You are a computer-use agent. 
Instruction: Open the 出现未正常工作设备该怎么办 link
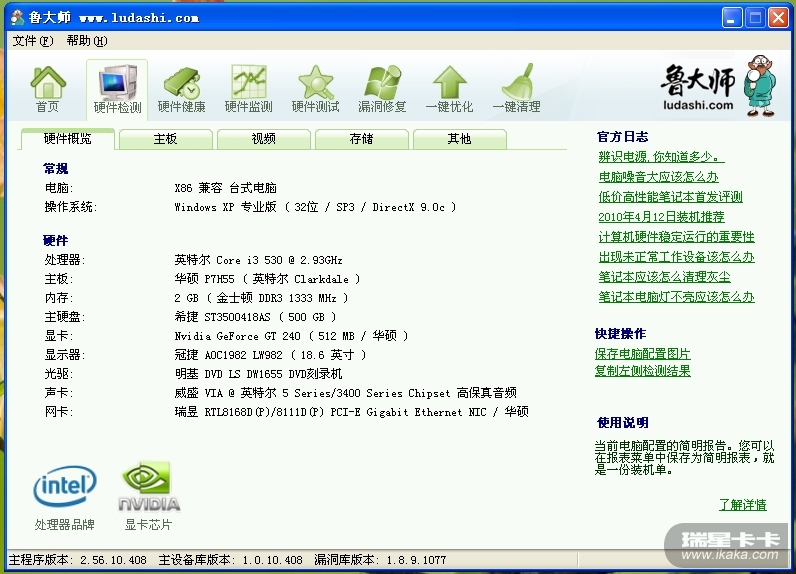(x=676, y=257)
